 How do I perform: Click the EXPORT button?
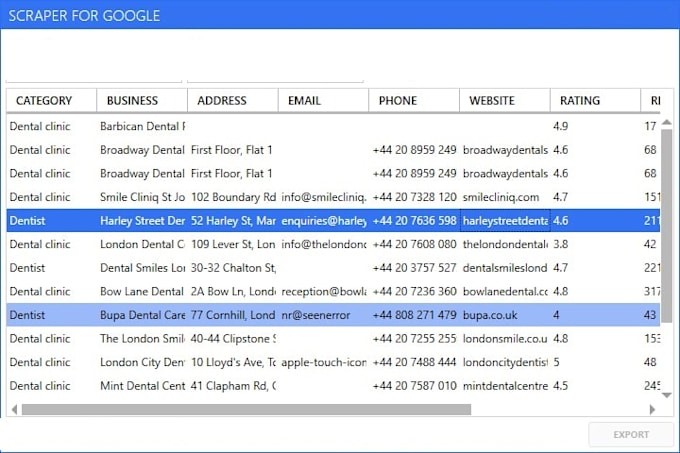631,434
